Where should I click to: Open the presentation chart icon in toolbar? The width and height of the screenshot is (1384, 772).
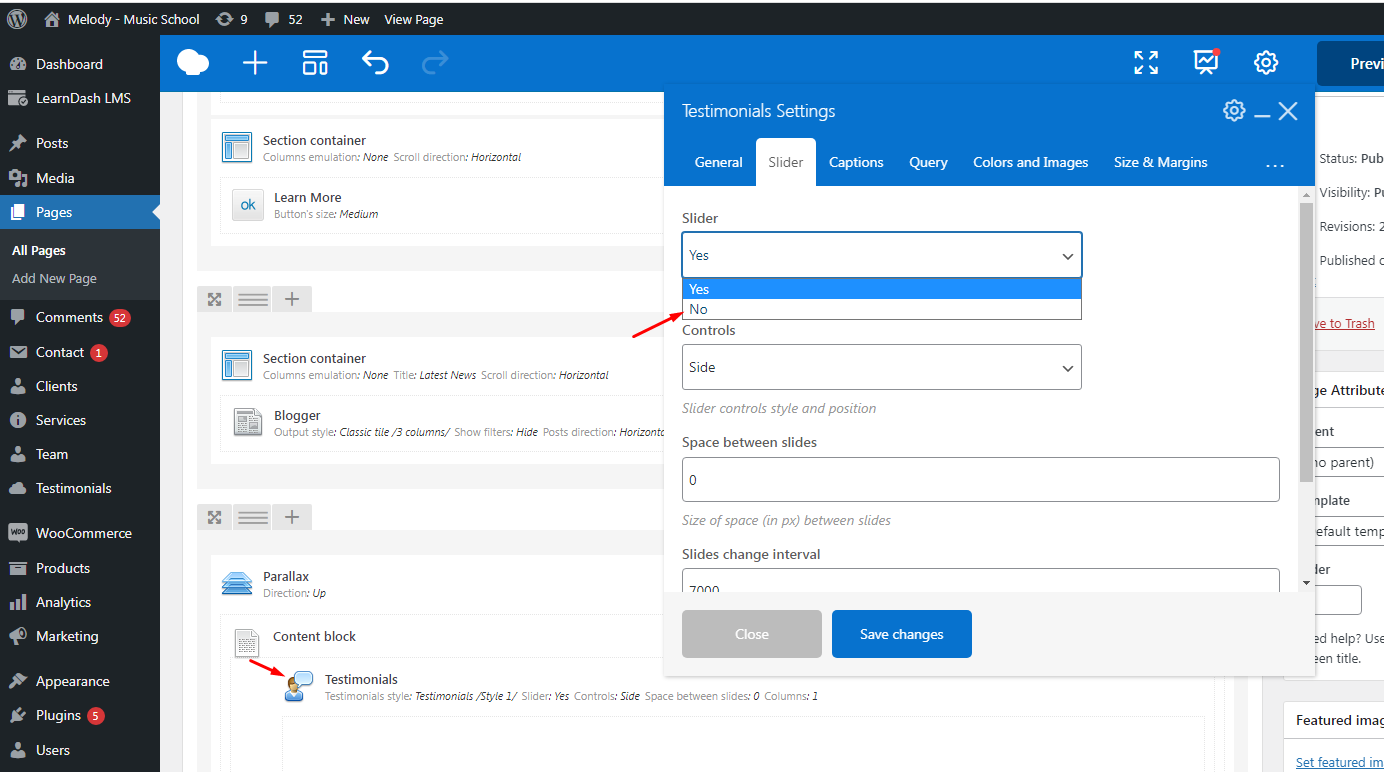pos(1206,62)
